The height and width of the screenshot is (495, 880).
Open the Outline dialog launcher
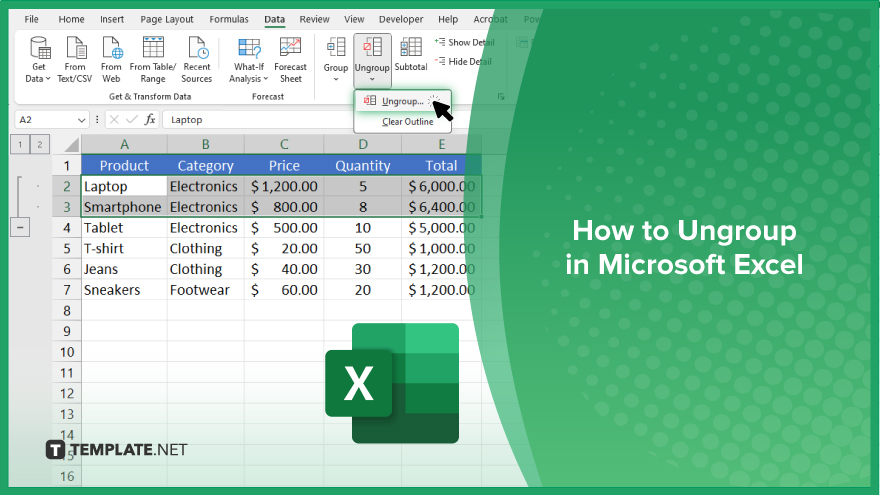click(501, 97)
